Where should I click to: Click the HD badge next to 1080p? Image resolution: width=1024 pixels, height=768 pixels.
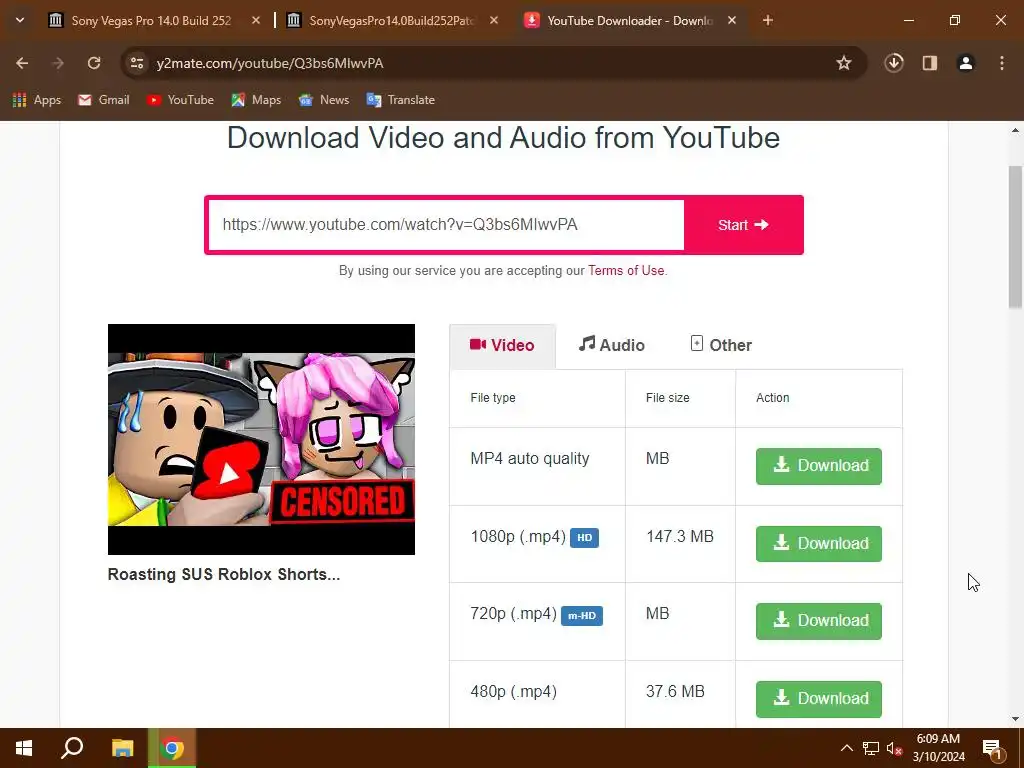[584, 537]
